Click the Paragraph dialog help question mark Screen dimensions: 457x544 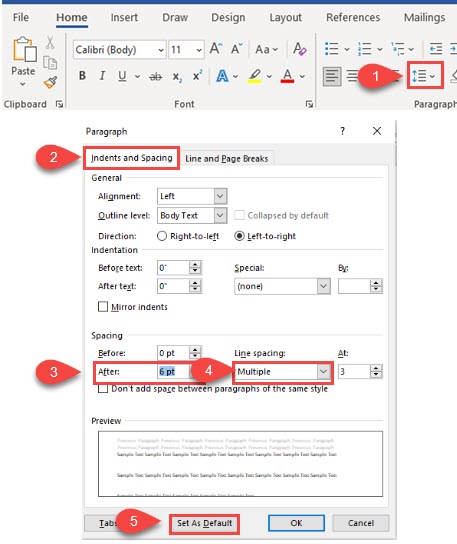click(342, 131)
